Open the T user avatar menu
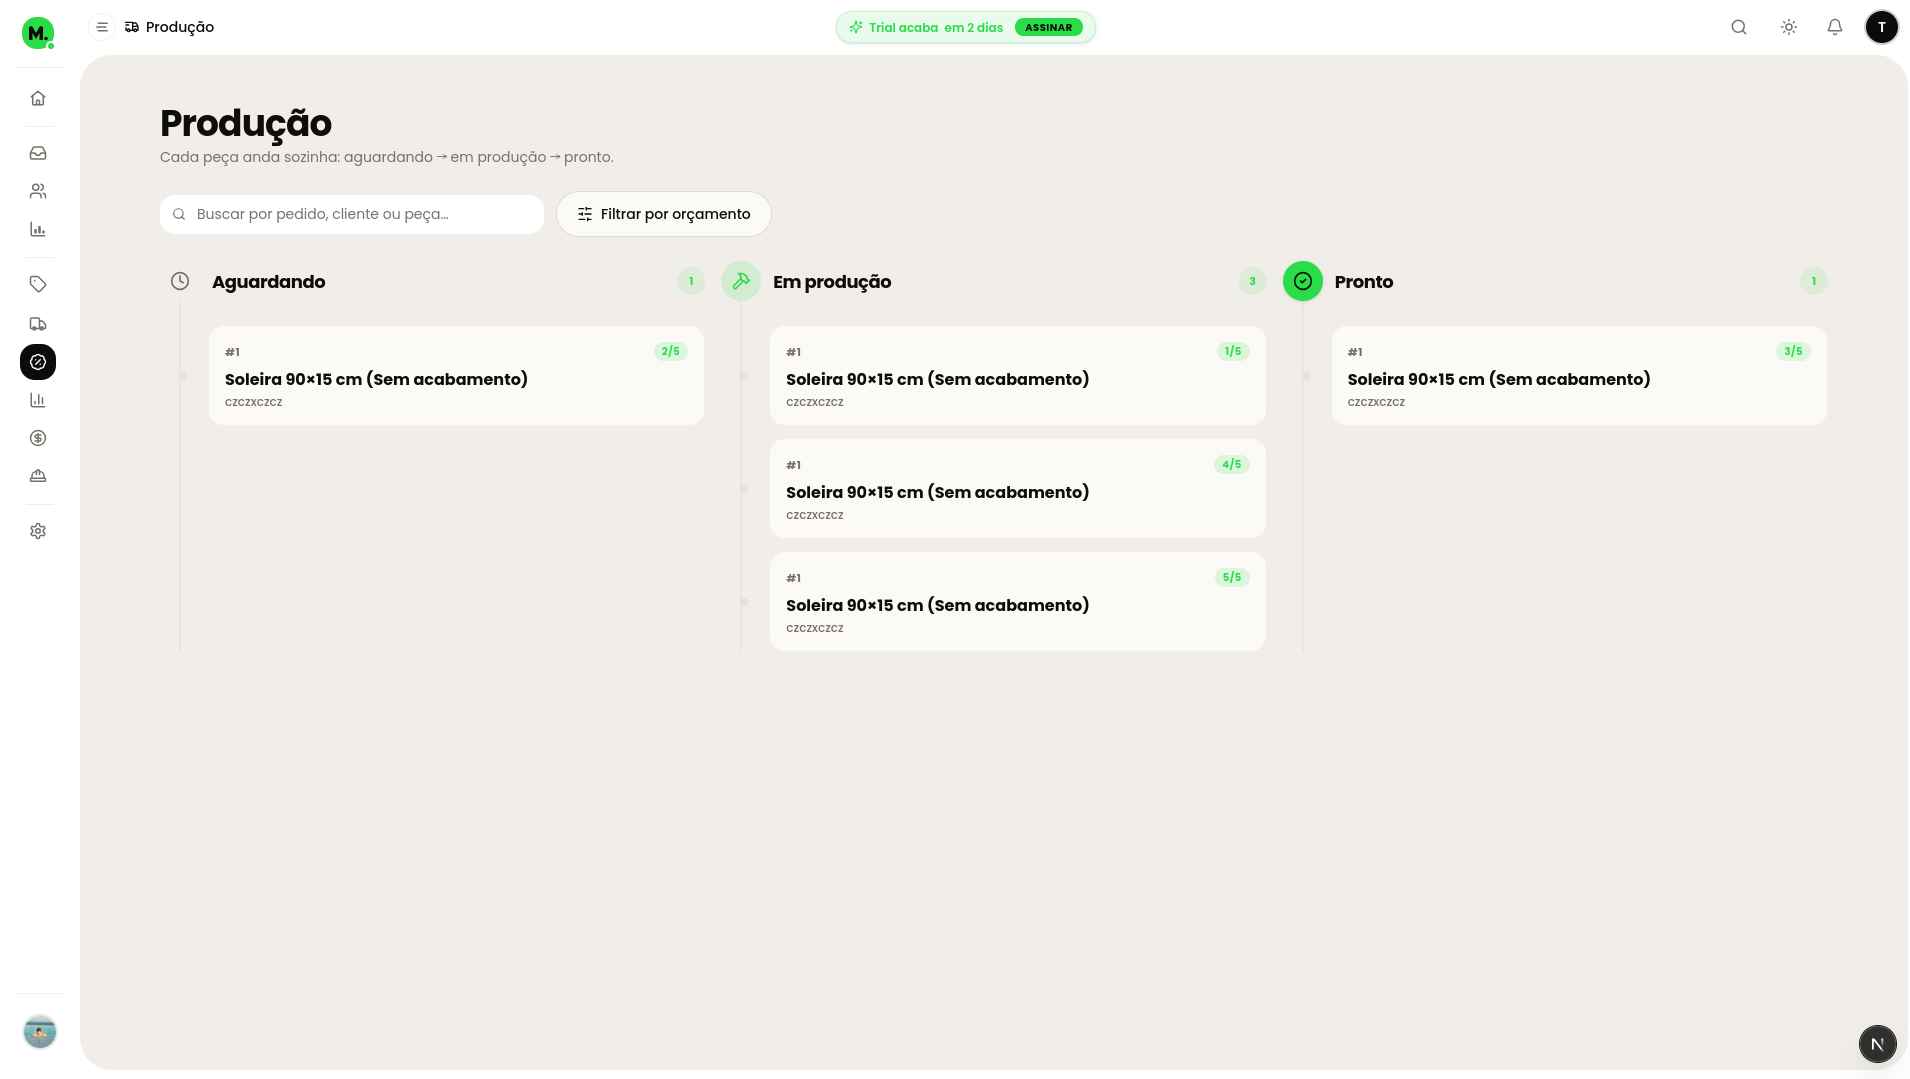Viewport: 1910px width, 1079px height. pos(1882,27)
